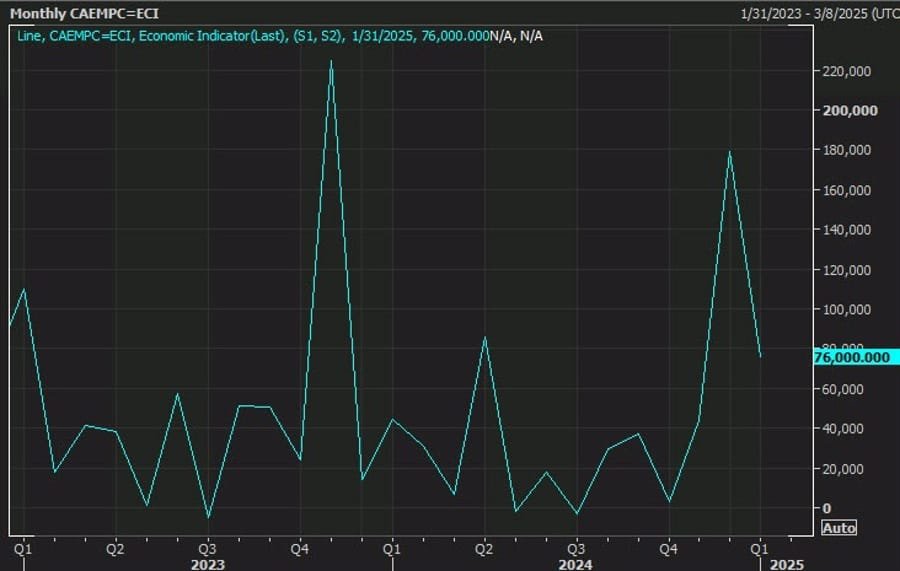Click the Auto scale button
900x571 pixels.
tap(839, 527)
